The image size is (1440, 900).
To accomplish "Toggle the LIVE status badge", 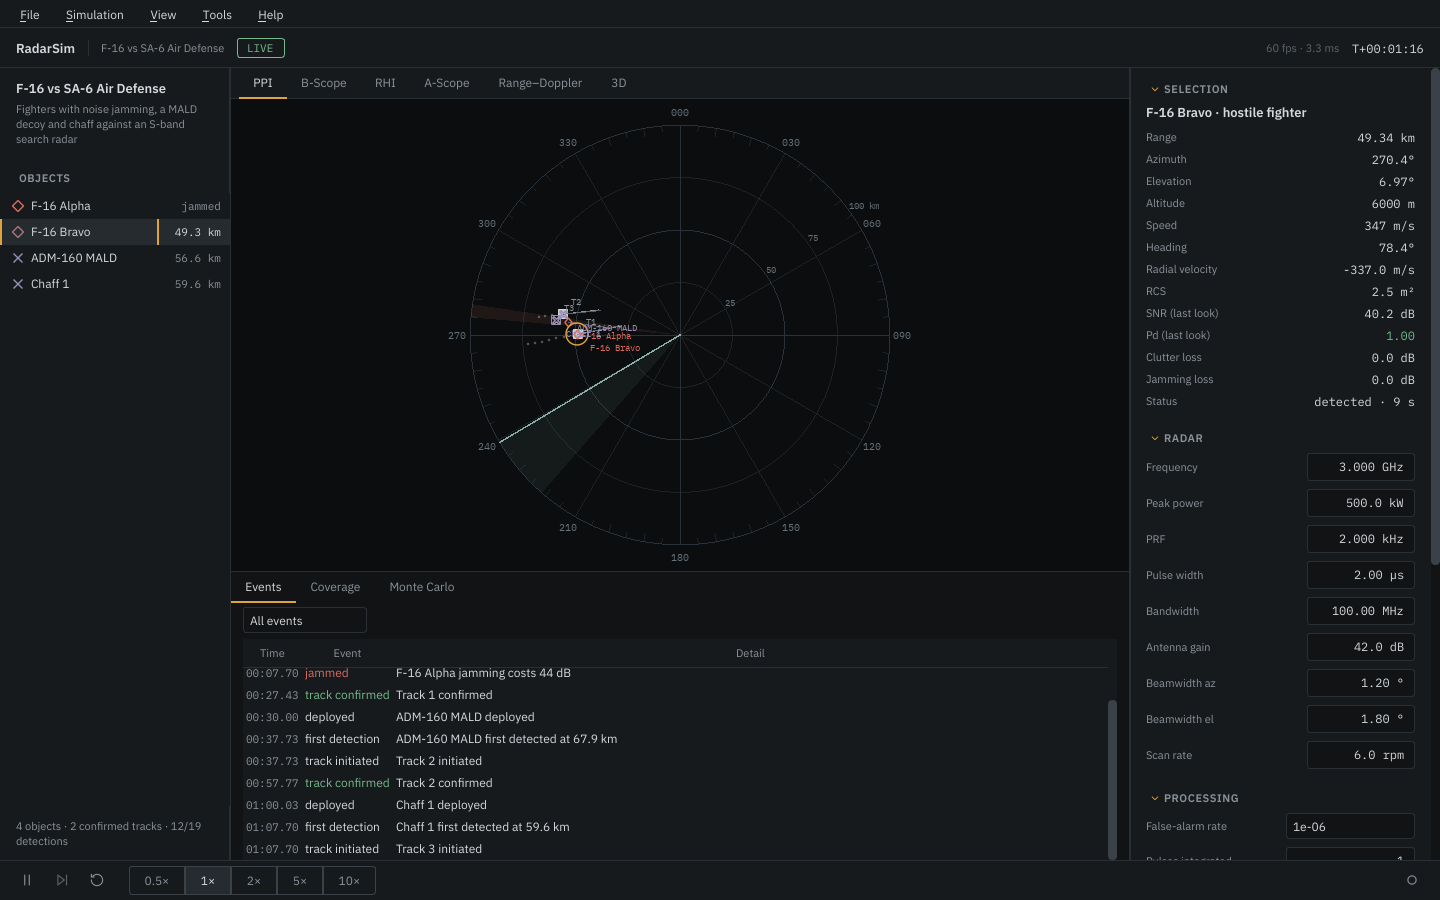I will [261, 48].
